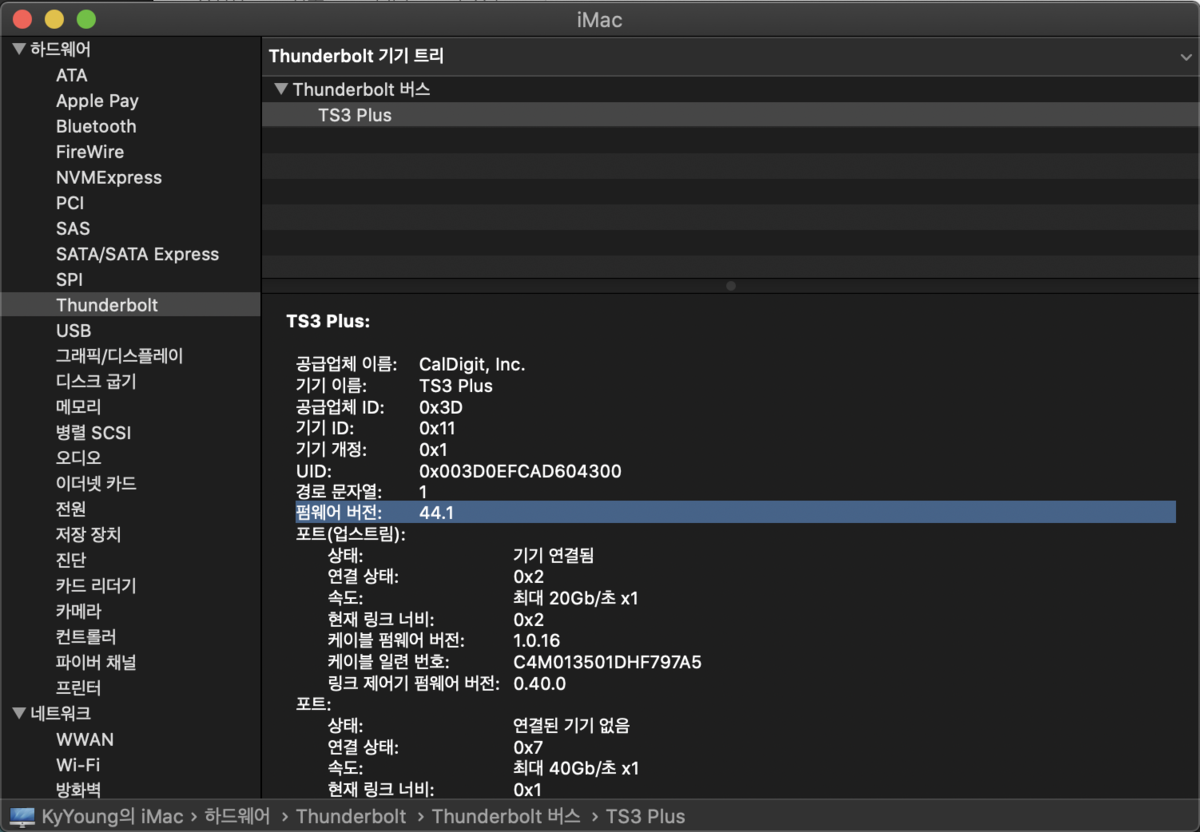Zoom the iMac window with green button
Screen dimensions: 1200x832
86,19
